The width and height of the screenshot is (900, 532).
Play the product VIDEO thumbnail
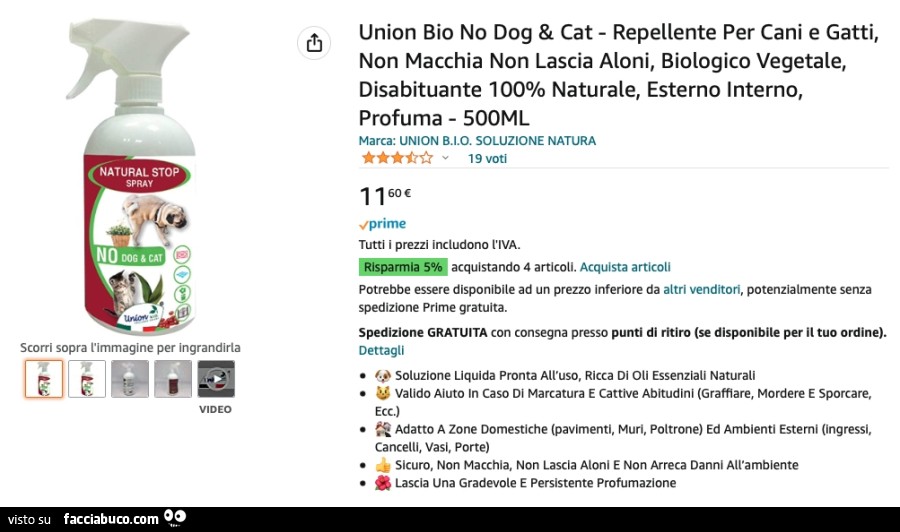click(x=216, y=379)
